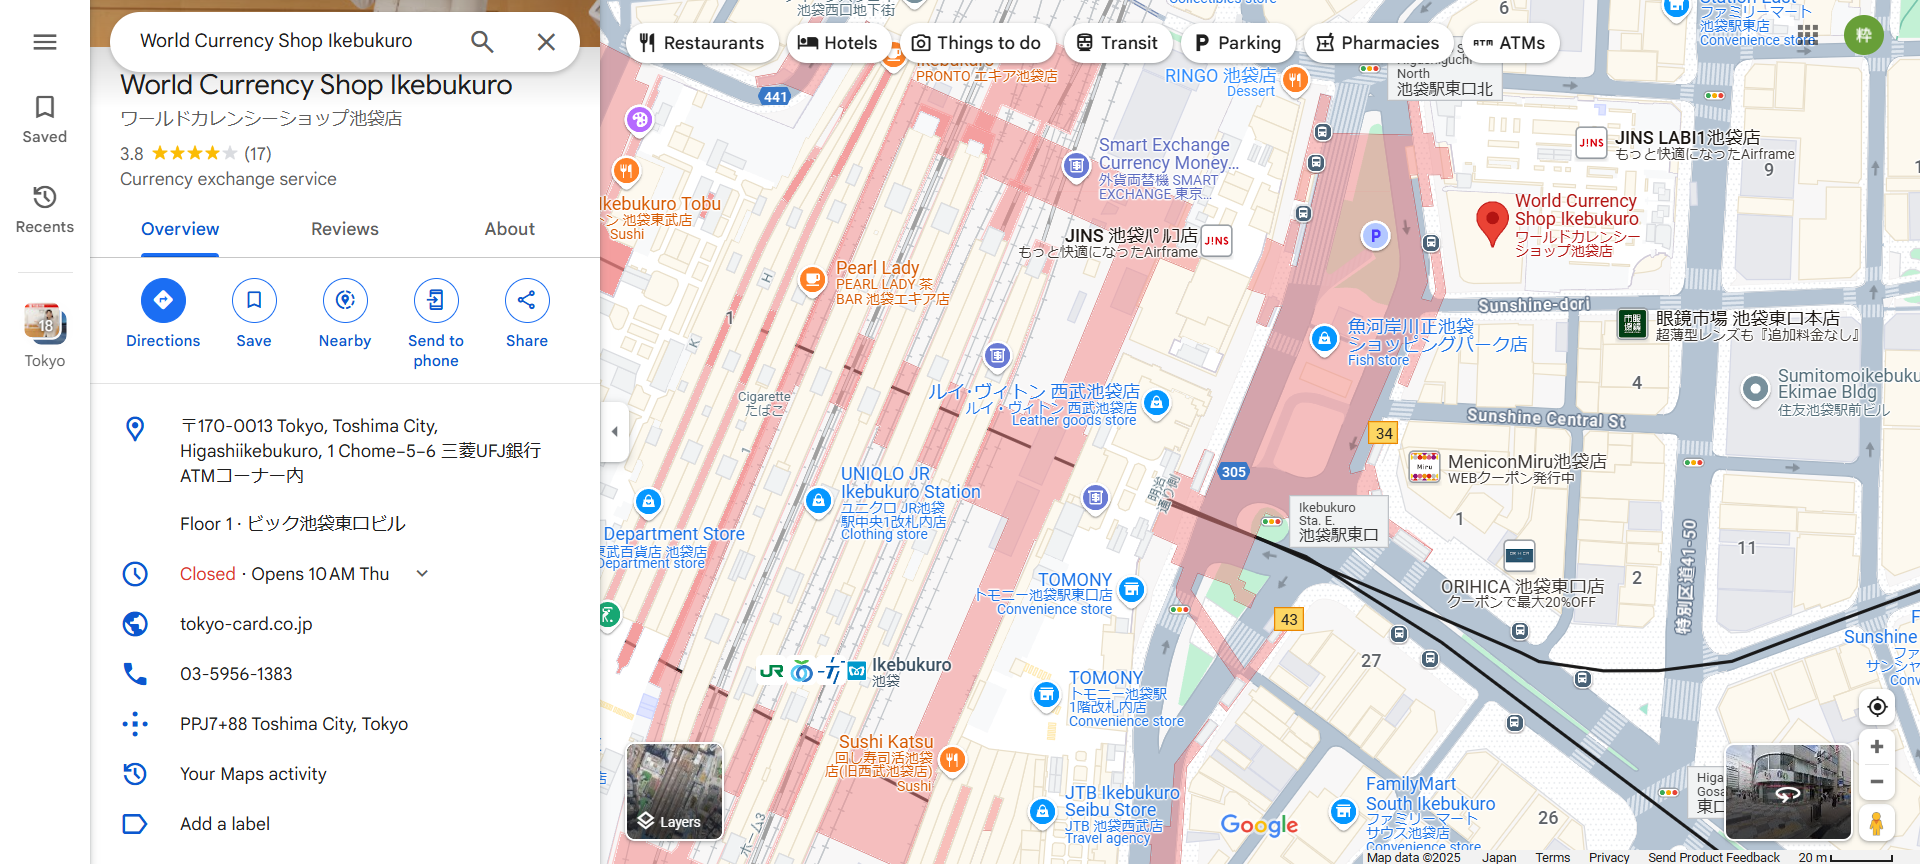Screen dimensions: 1920x864
Task: Clear the search with X button
Action: coord(546,42)
